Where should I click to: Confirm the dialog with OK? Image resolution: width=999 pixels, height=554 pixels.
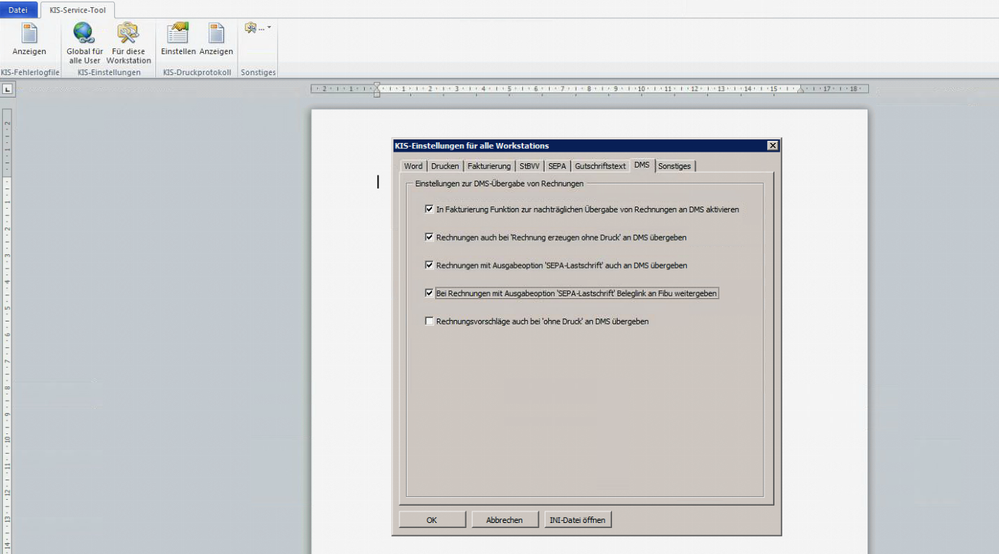[x=432, y=520]
